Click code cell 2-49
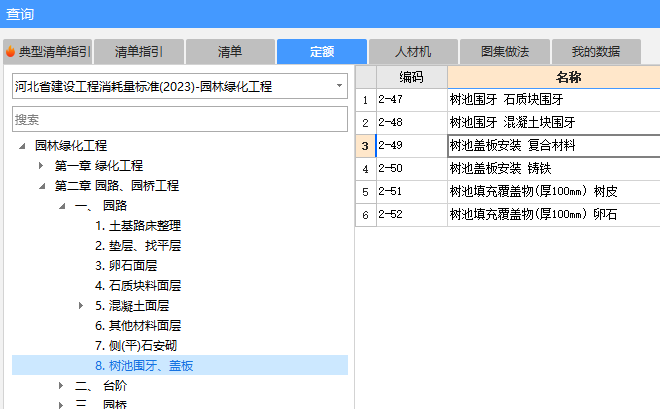This screenshot has width=660, height=409. pyautogui.click(x=412, y=146)
